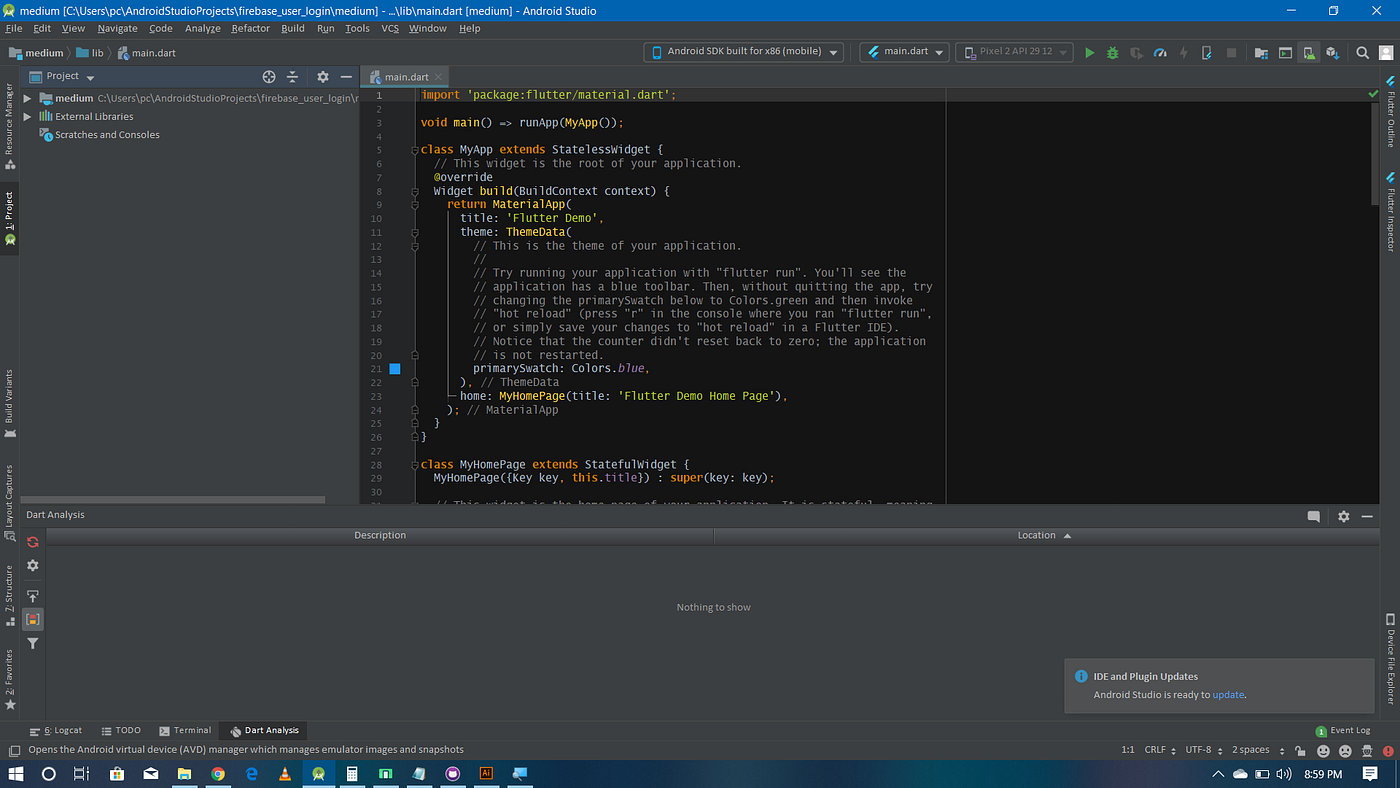The image size is (1400, 788).
Task: Run the app with the green Run icon
Action: tap(1090, 52)
